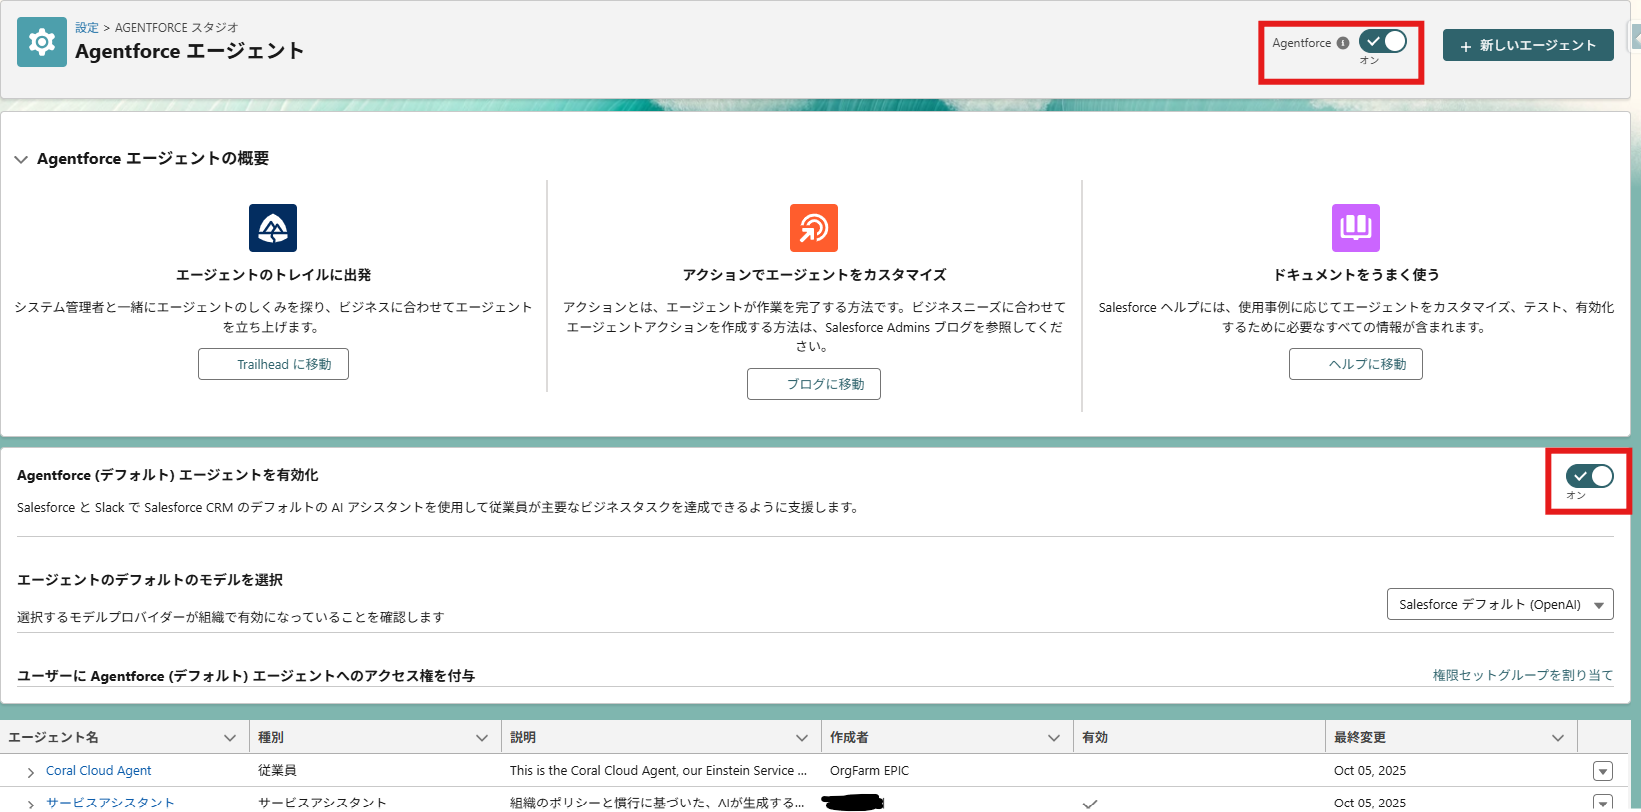The image size is (1641, 812).
Task: Click the purple documentation book icon
Action: pyautogui.click(x=1355, y=228)
